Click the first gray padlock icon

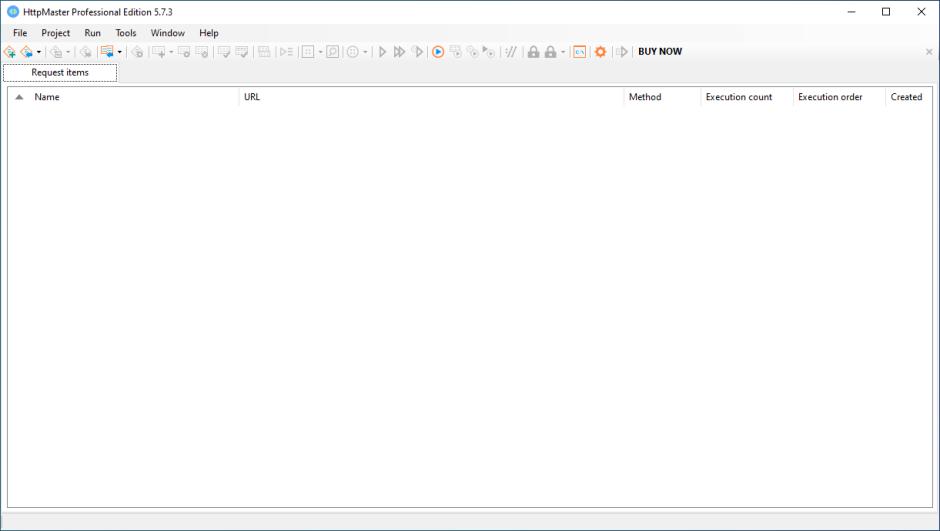pos(534,52)
